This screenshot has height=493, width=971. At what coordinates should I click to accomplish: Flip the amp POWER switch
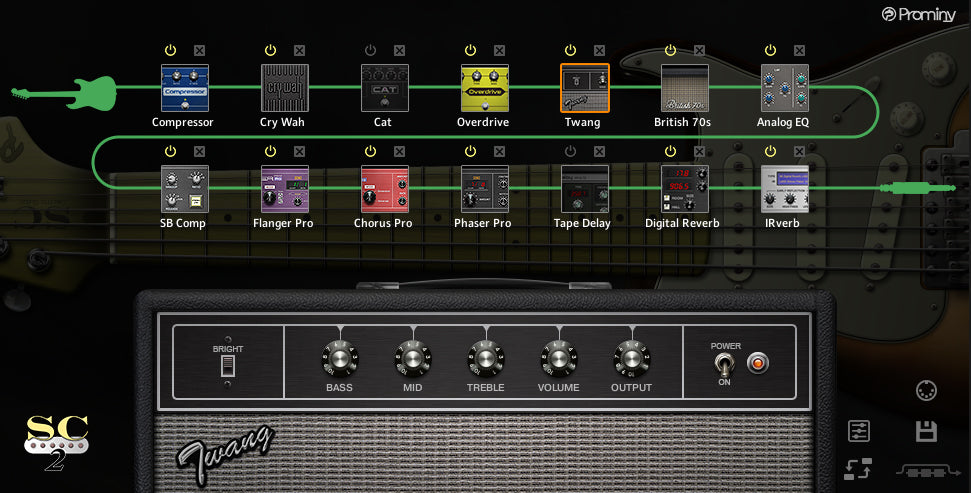tap(720, 366)
